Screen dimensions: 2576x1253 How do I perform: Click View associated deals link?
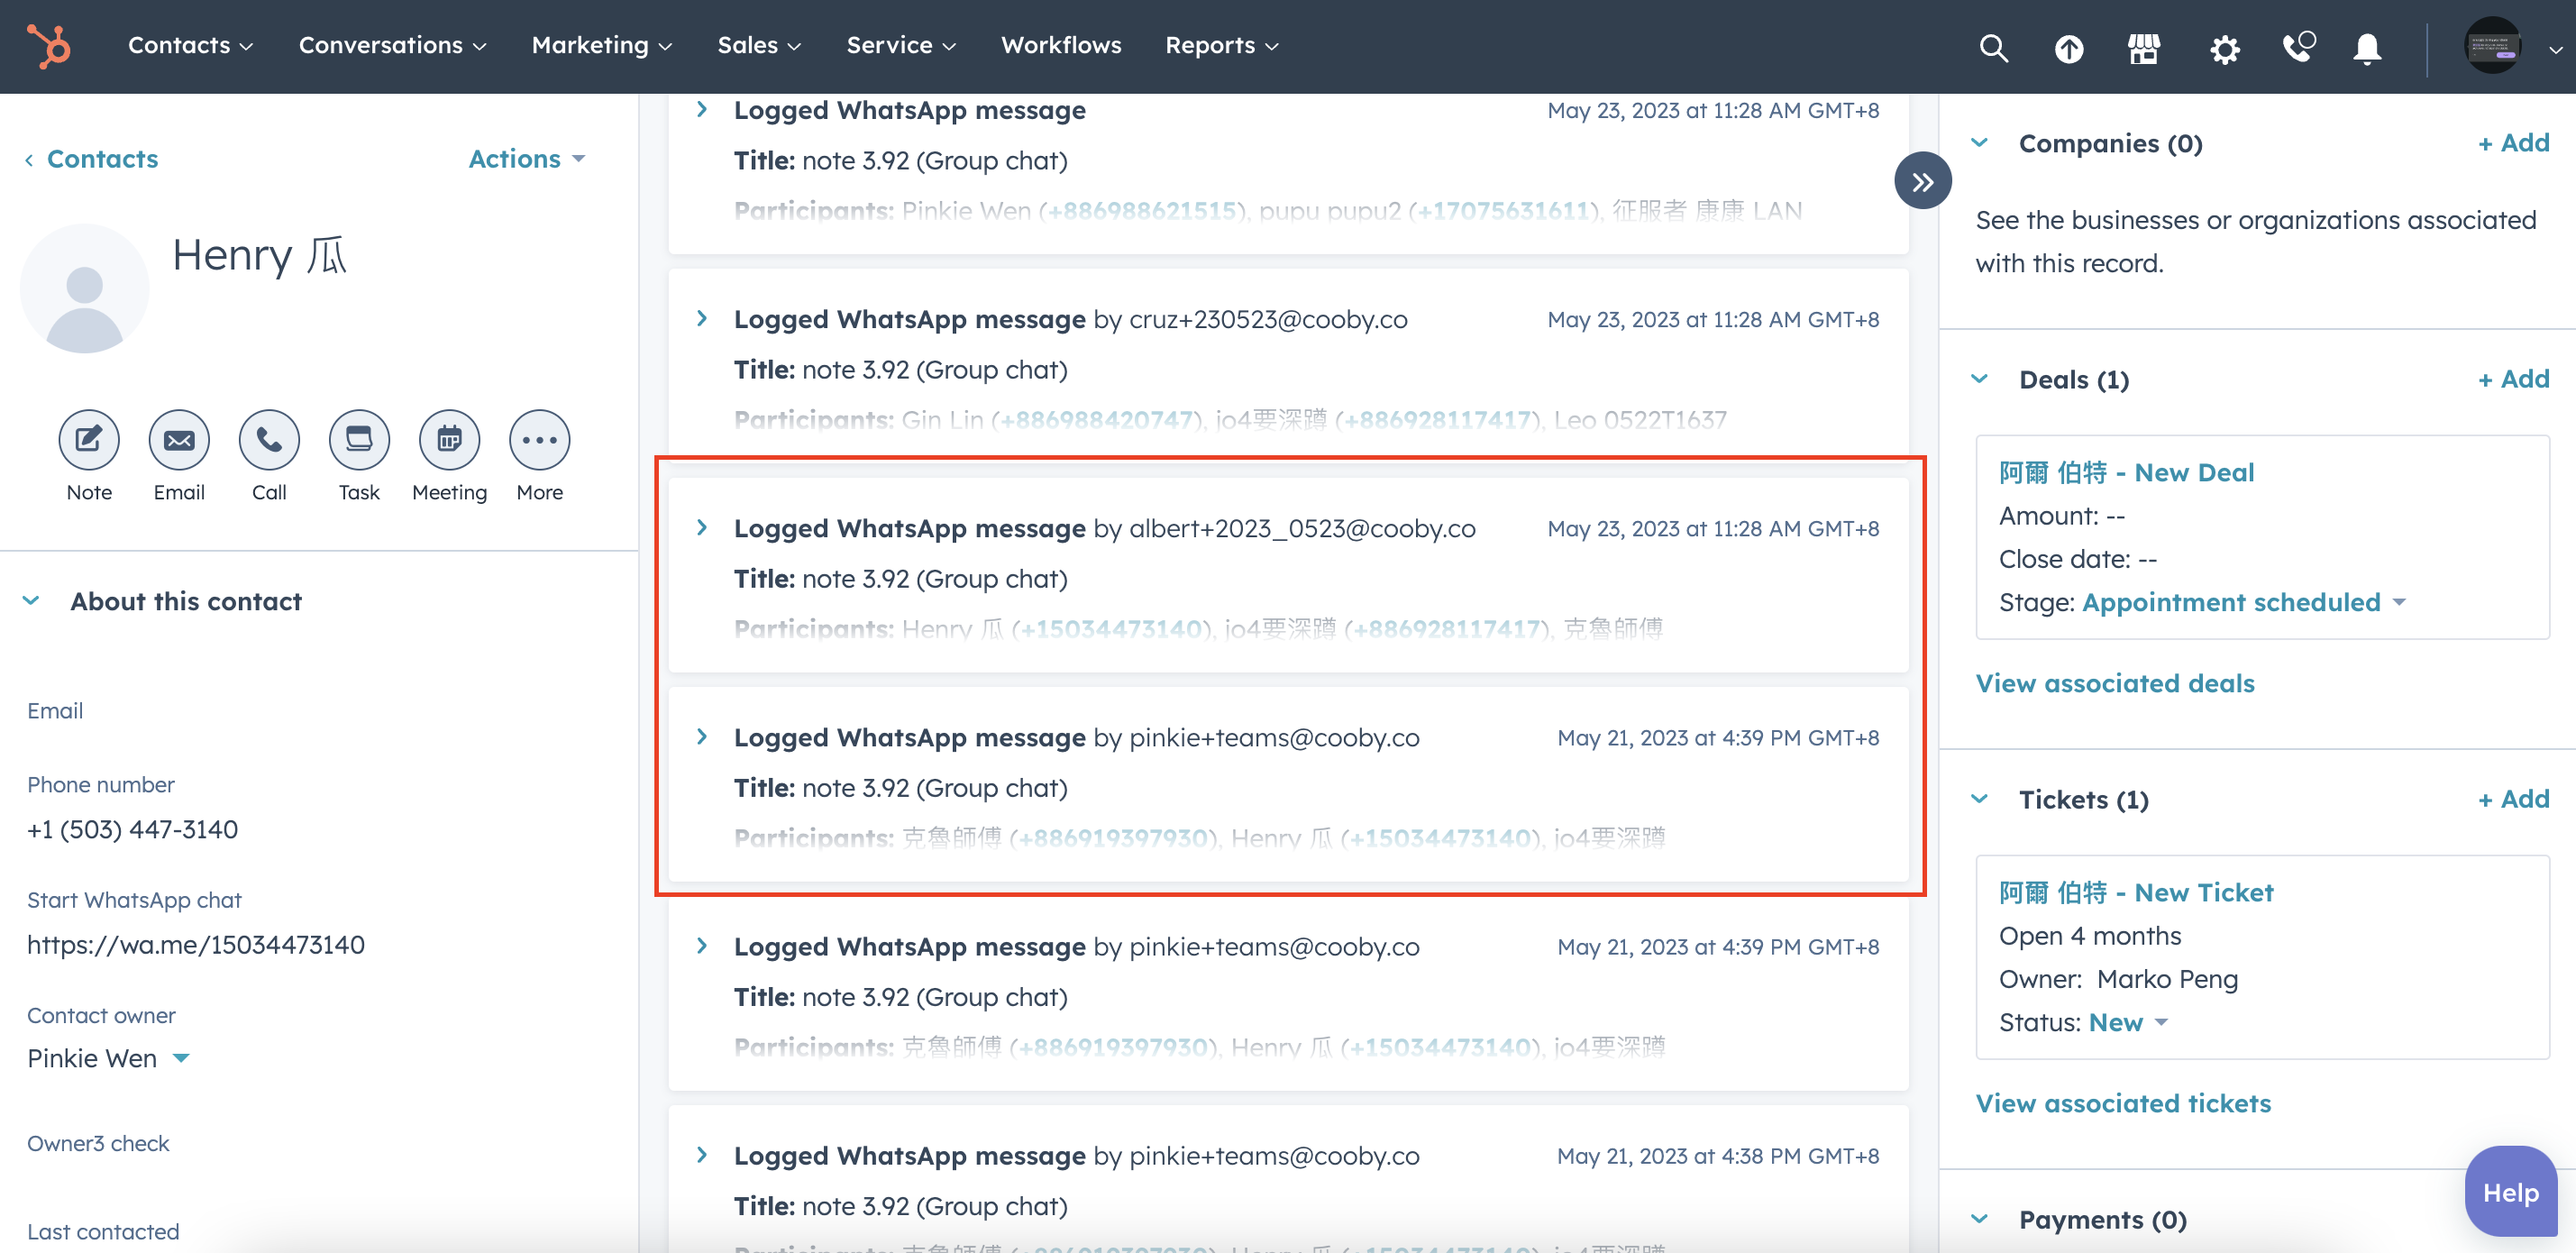(2114, 683)
